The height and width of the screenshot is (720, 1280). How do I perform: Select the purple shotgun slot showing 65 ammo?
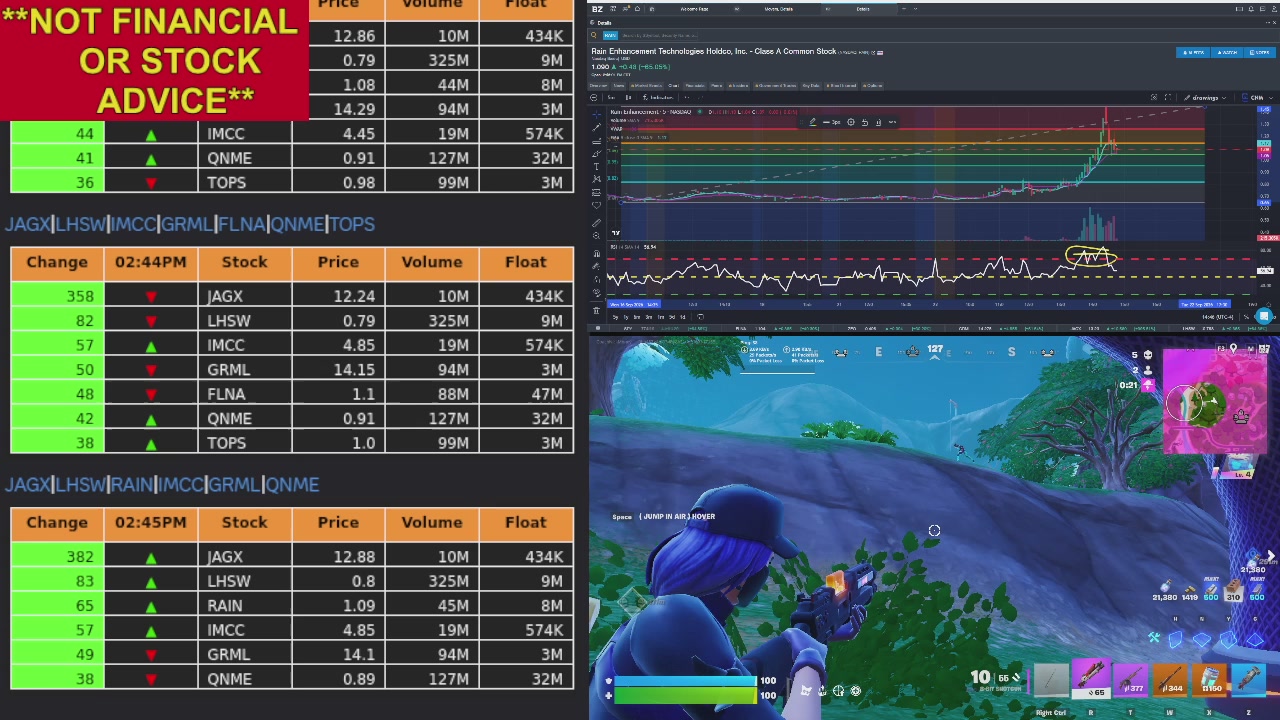click(1091, 678)
